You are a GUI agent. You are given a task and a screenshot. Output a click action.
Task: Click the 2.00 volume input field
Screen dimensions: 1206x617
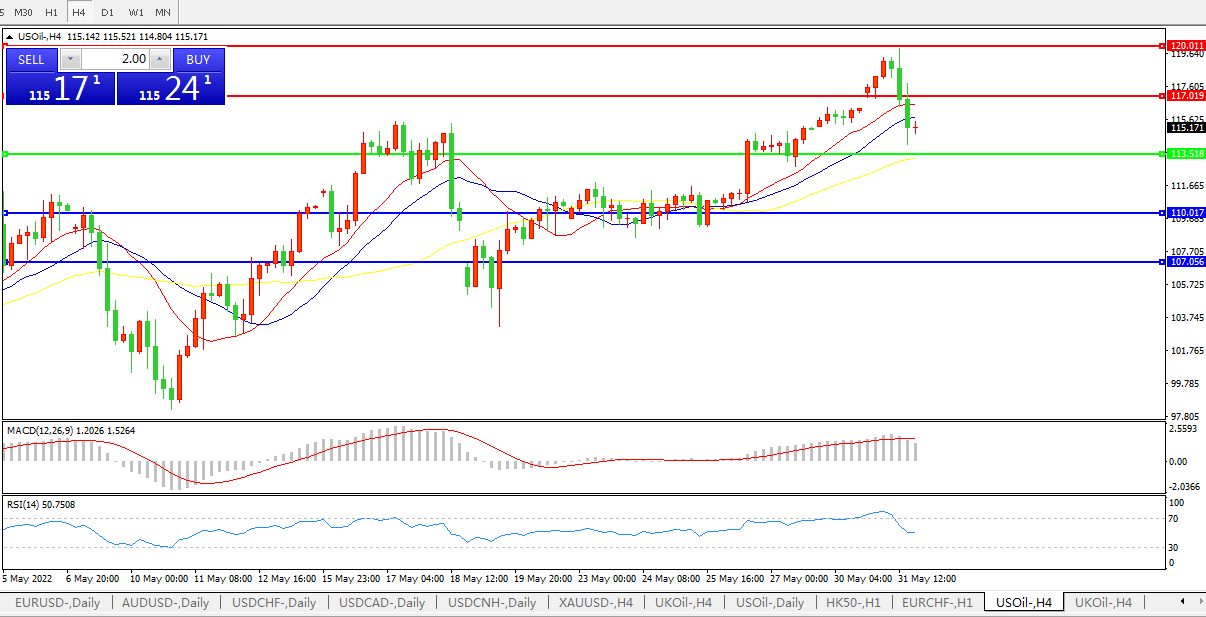coord(115,59)
